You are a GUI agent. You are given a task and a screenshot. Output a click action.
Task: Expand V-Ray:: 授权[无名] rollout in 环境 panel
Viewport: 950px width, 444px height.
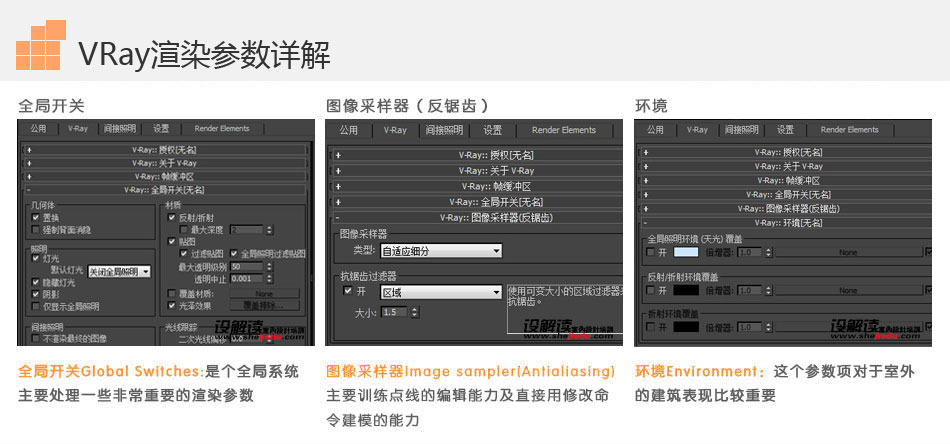click(x=786, y=152)
